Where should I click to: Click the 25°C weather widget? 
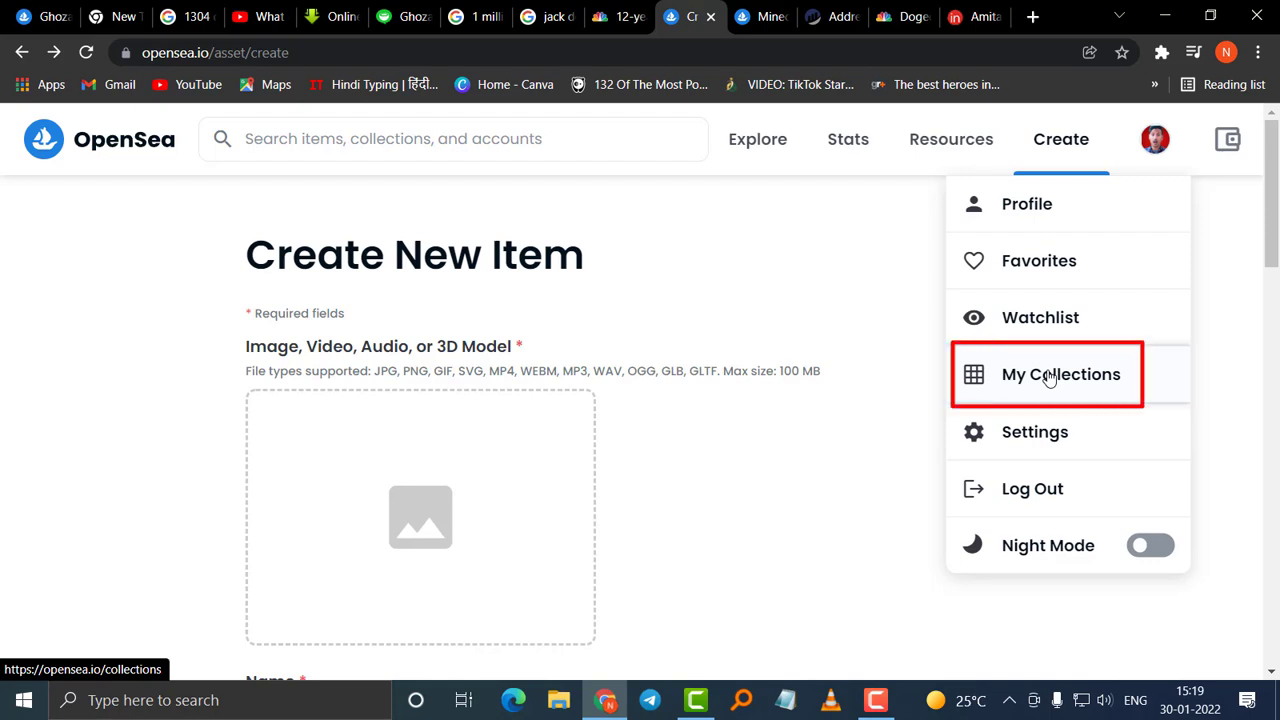[957, 700]
